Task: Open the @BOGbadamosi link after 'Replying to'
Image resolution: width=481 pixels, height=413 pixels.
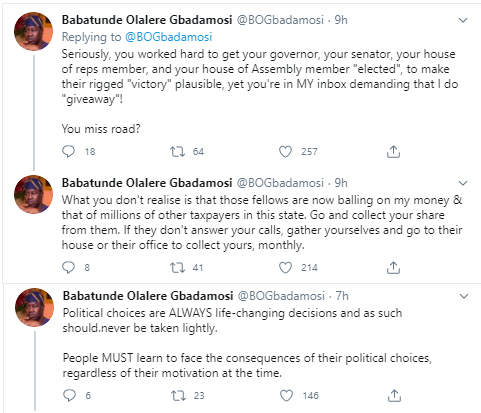Action: [169, 37]
